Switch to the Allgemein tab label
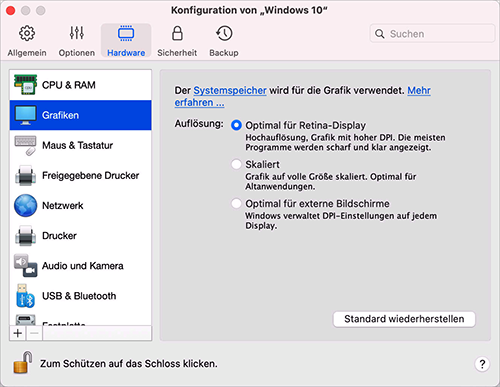This screenshot has width=500, height=387. pyautogui.click(x=27, y=53)
